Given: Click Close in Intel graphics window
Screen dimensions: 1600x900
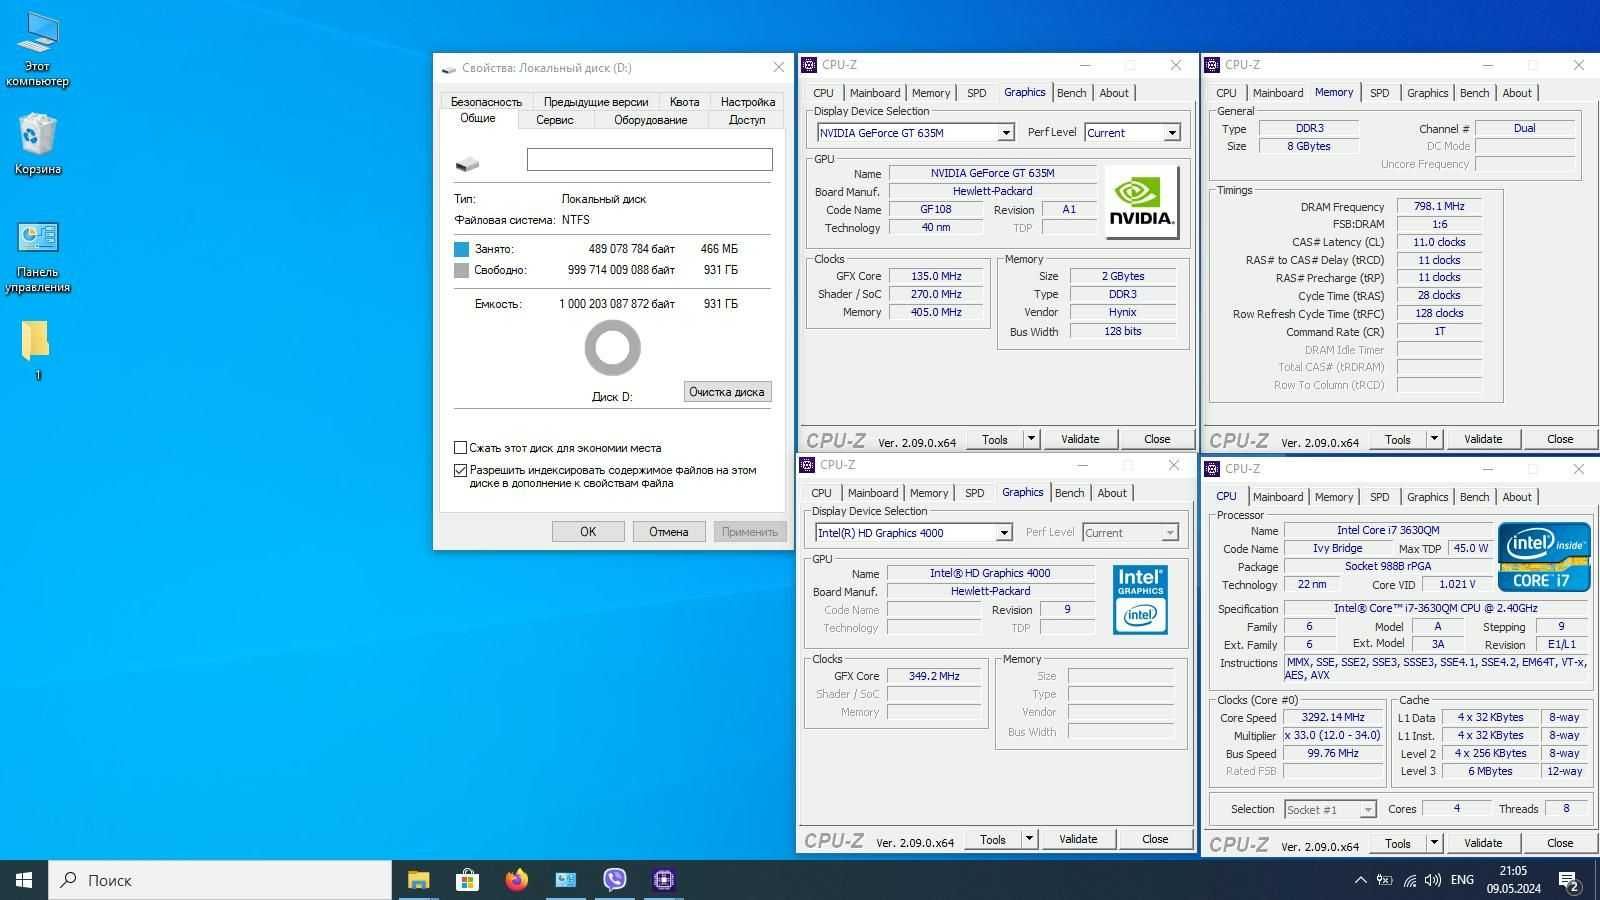Looking at the screenshot, I should coord(1155,839).
